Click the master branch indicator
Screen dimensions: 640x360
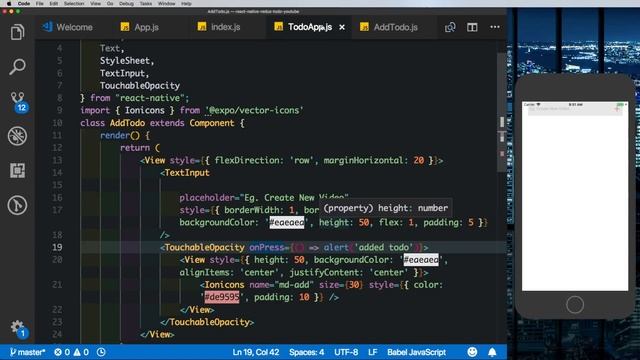click(x=27, y=352)
